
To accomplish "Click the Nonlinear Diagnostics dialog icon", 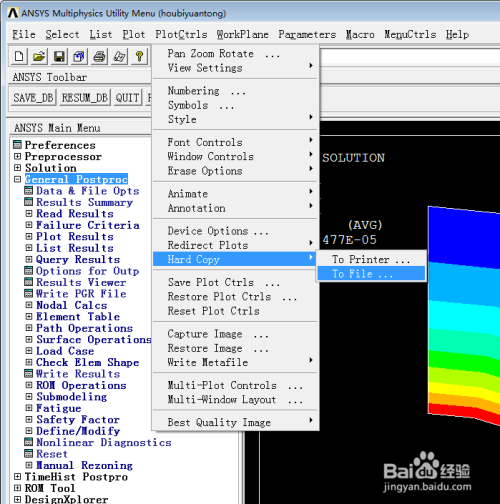I will pyautogui.click(x=29, y=442).
